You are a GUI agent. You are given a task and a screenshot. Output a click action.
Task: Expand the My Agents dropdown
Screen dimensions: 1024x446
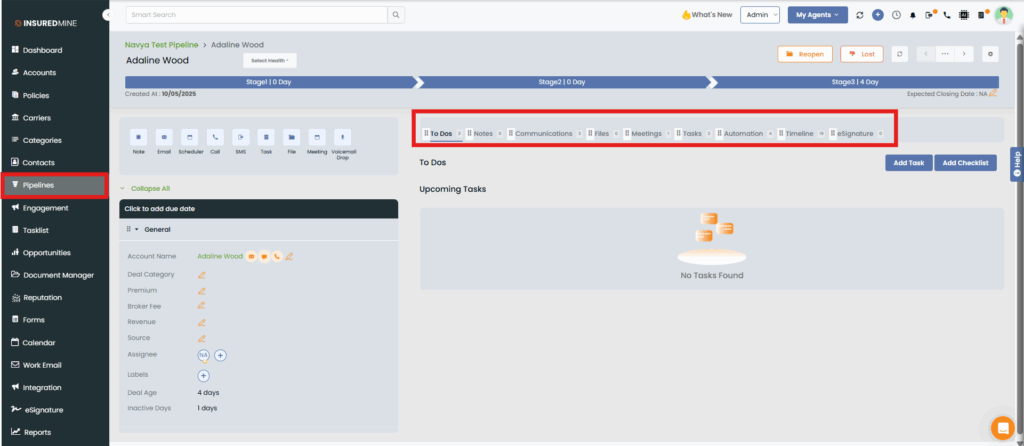click(816, 15)
